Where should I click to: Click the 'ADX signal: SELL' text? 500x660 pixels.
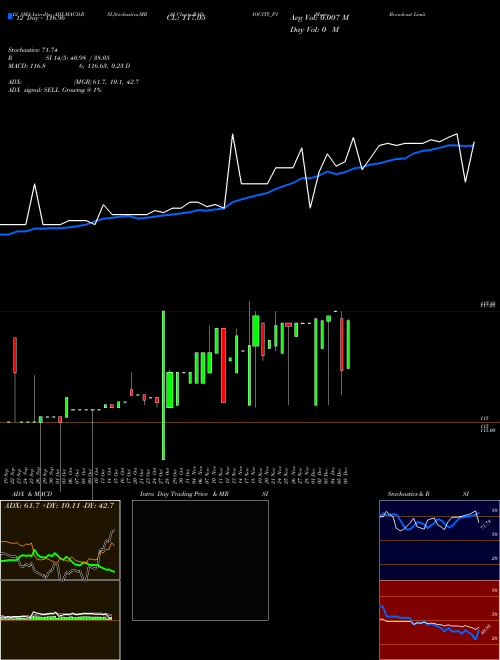pos(34,90)
